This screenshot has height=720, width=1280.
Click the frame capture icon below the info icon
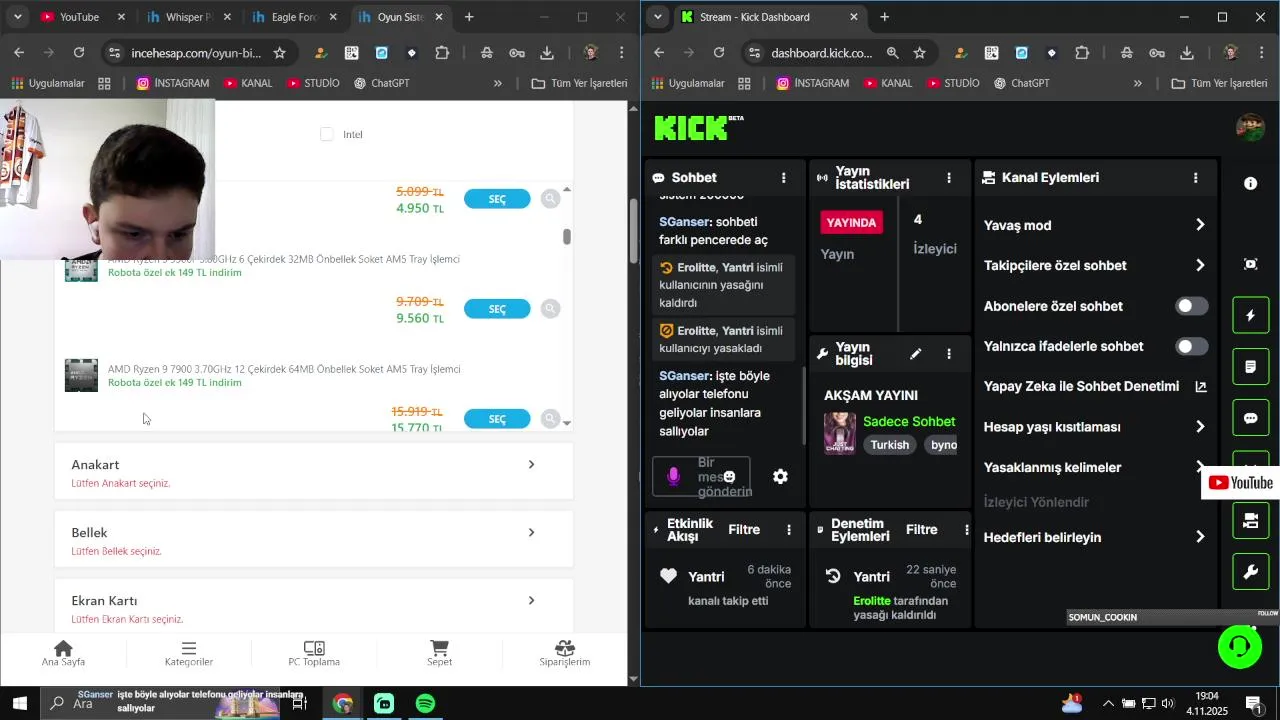[1251, 264]
